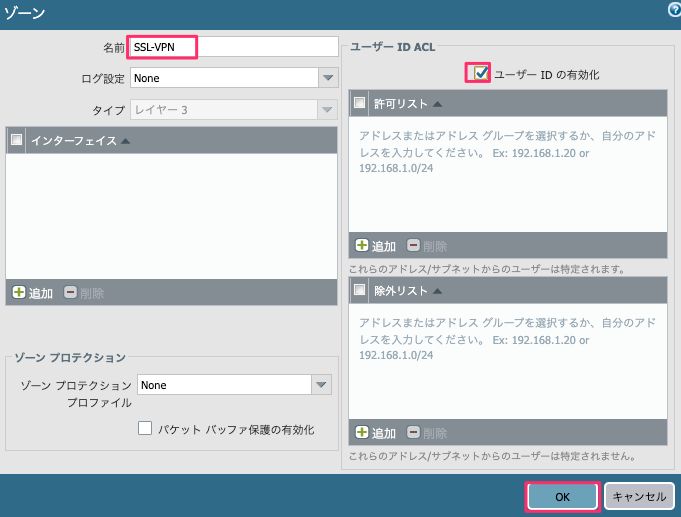Click the minus icon under インターフェイス

[x=70, y=292]
